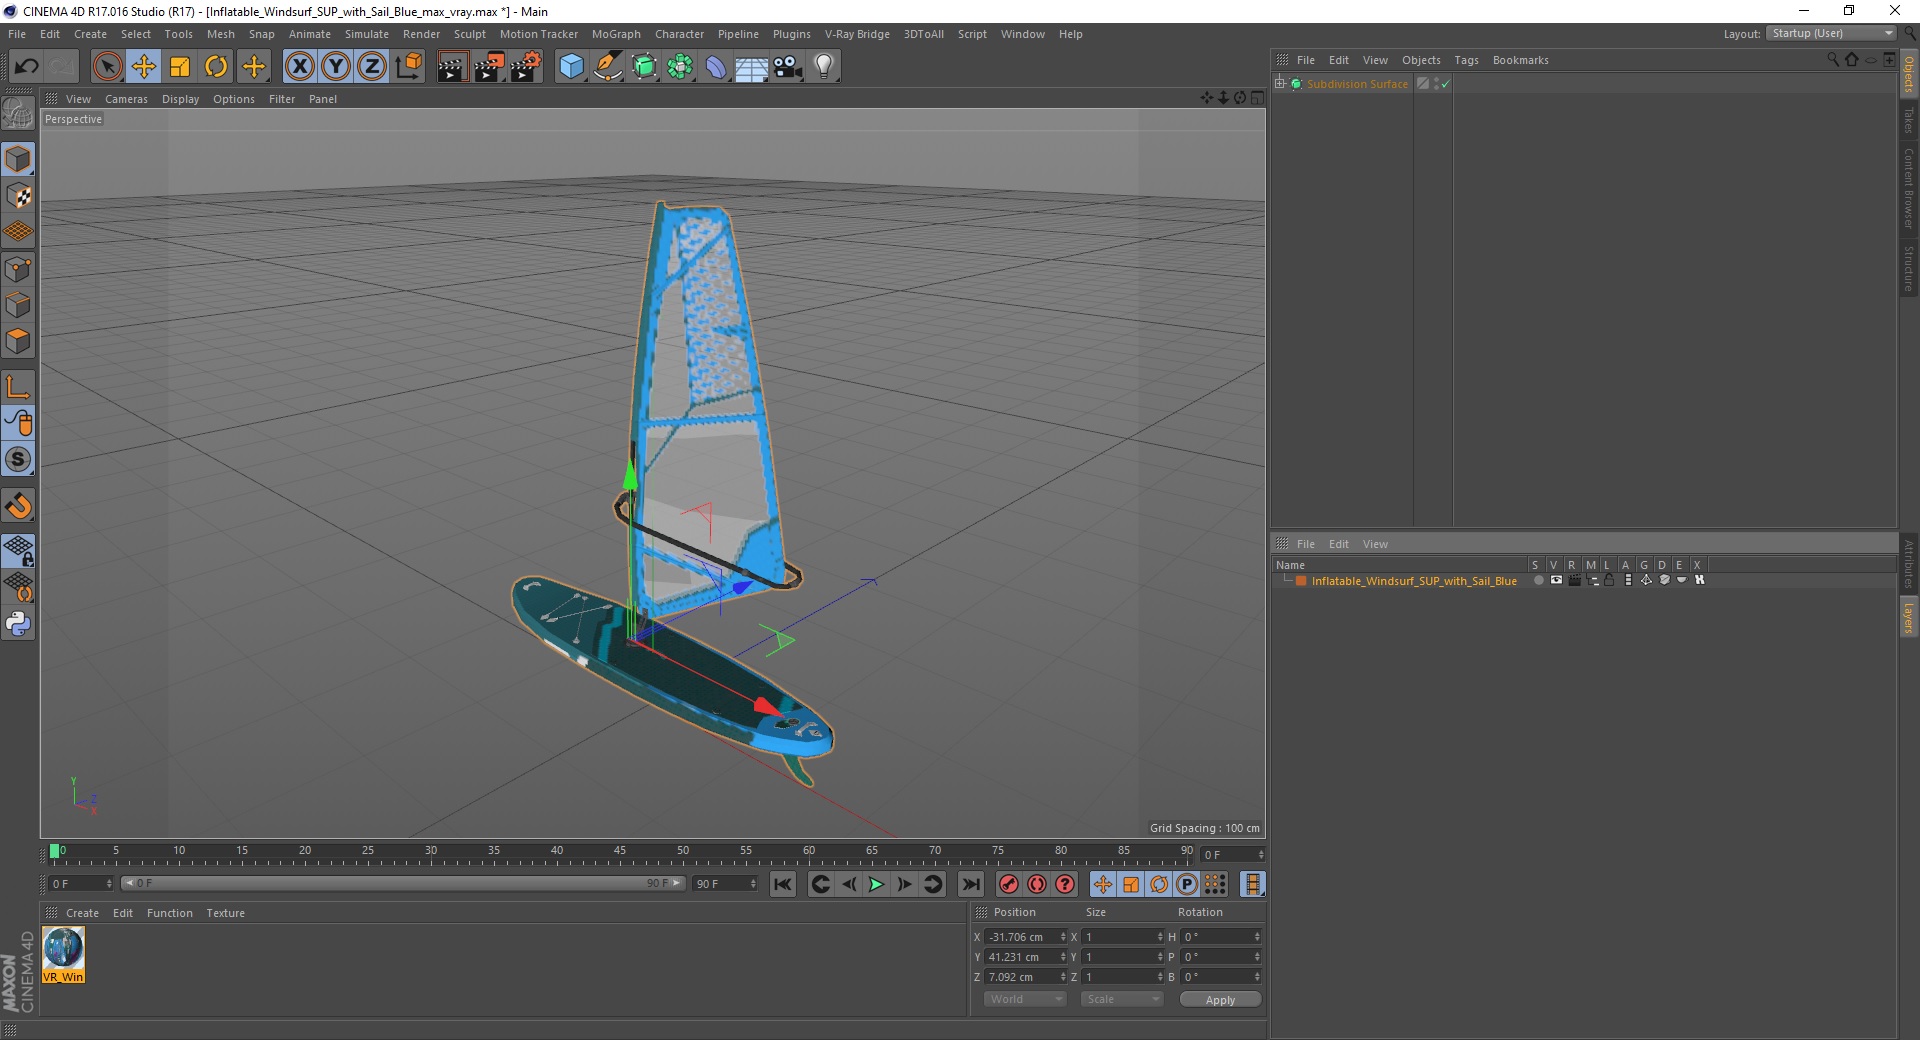
Task: Toggle Enable Axis mode icon
Action: 18,387
